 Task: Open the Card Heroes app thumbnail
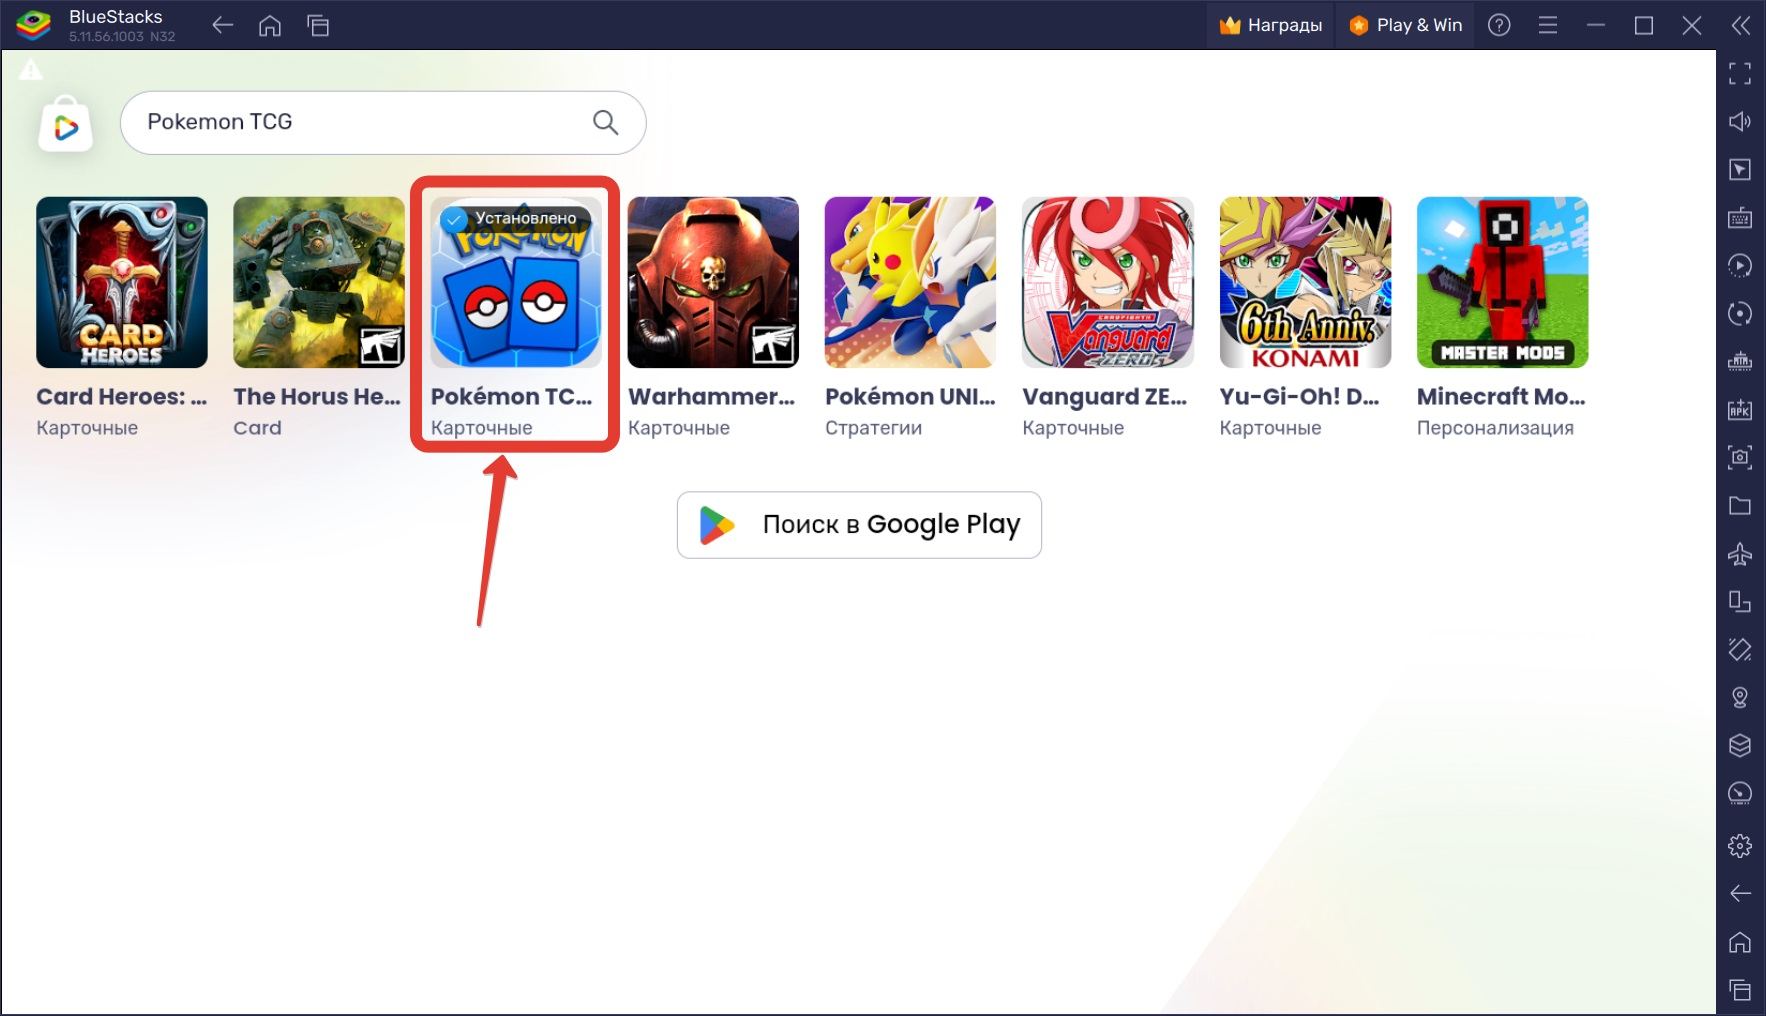coord(122,282)
